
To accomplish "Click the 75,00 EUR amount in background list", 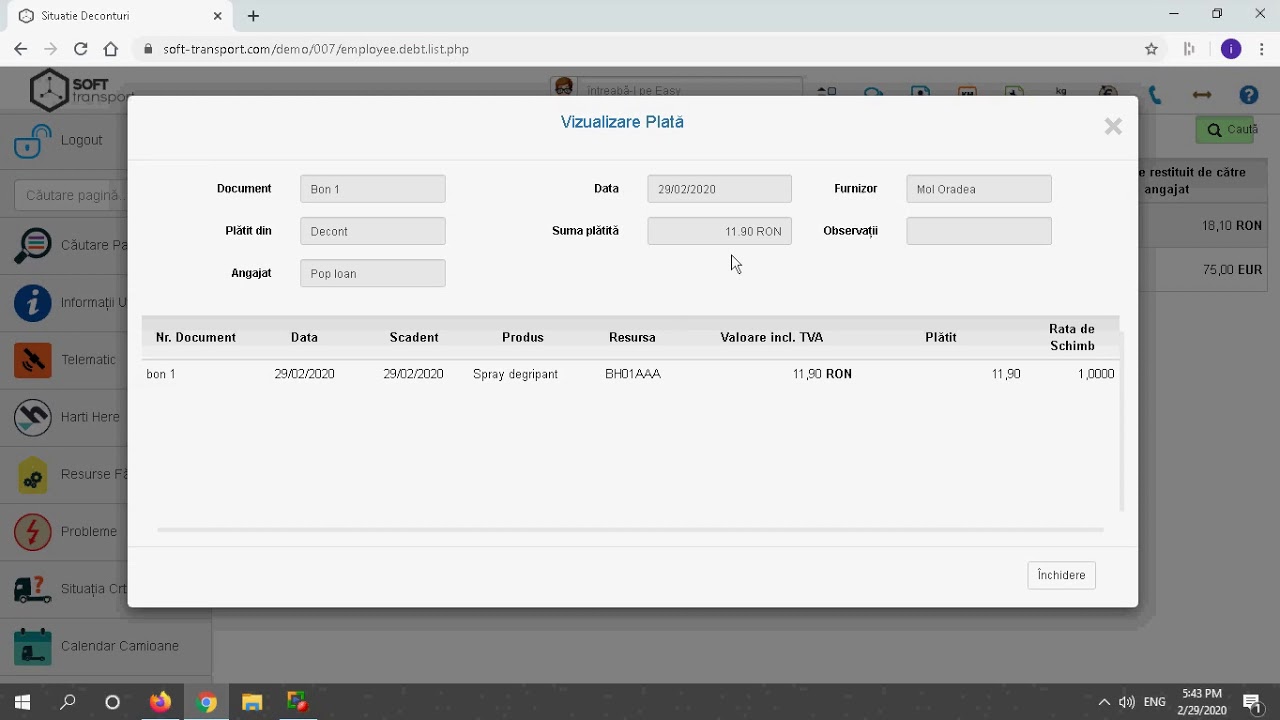I will pos(1232,270).
